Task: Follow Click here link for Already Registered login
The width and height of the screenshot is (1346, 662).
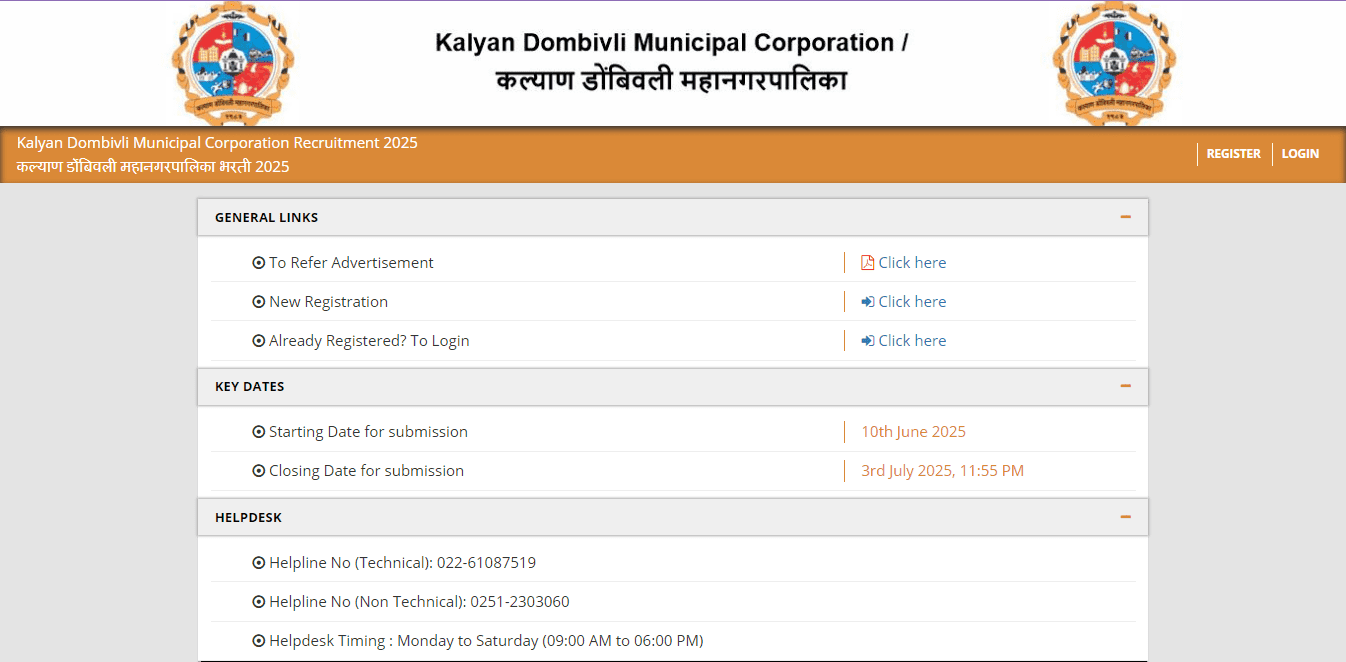Action: 912,341
